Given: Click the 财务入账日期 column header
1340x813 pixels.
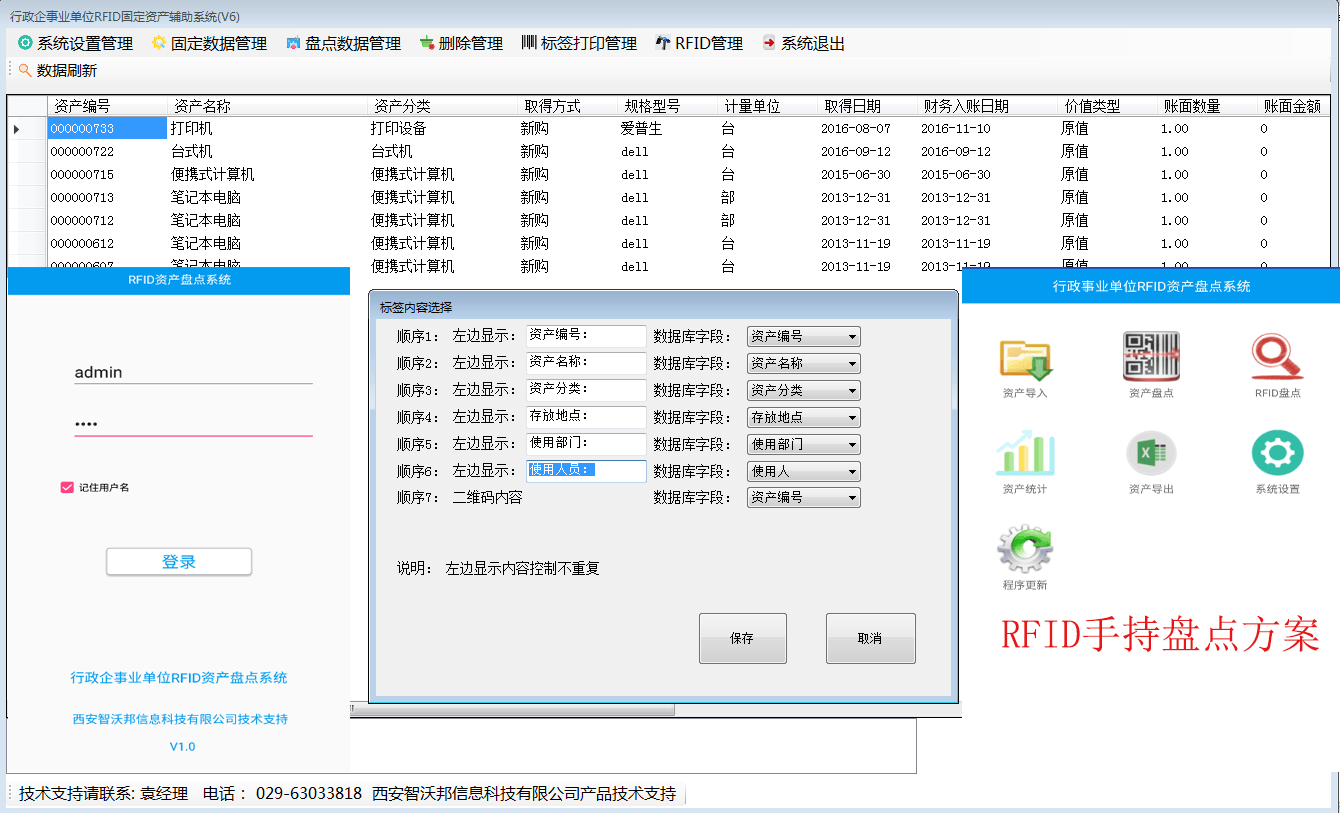Looking at the screenshot, I should (987, 106).
